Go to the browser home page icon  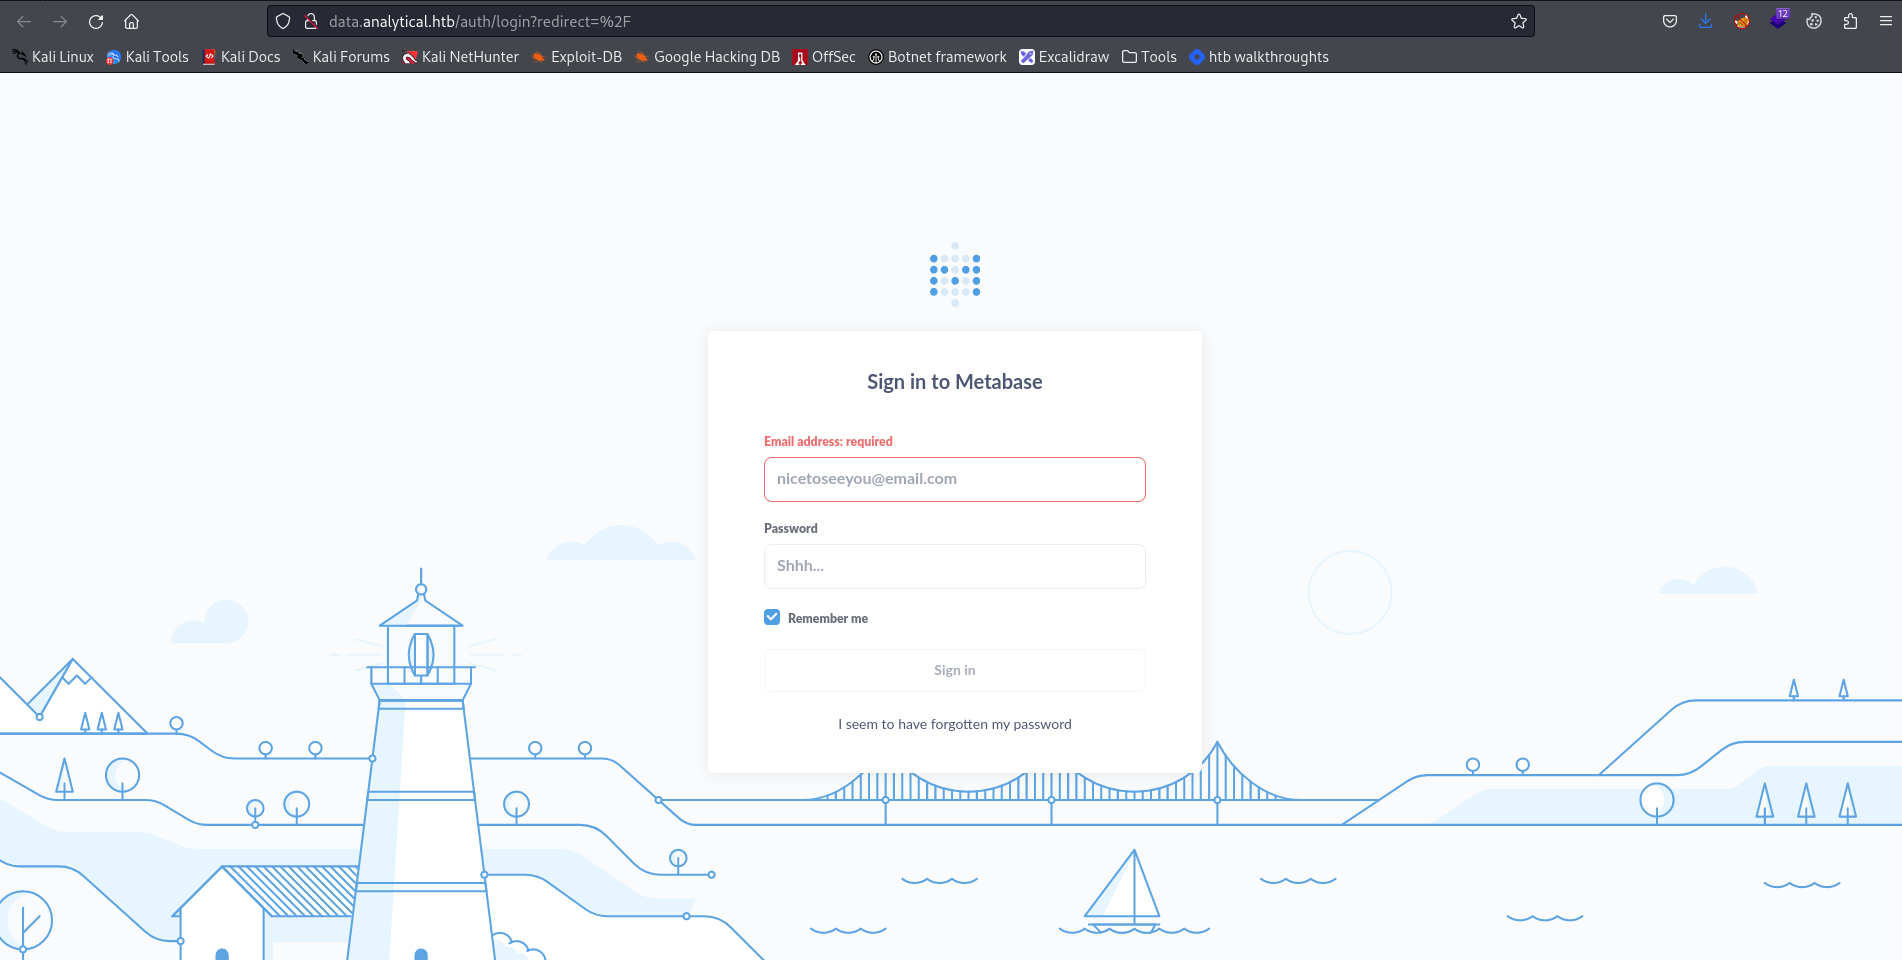click(131, 21)
